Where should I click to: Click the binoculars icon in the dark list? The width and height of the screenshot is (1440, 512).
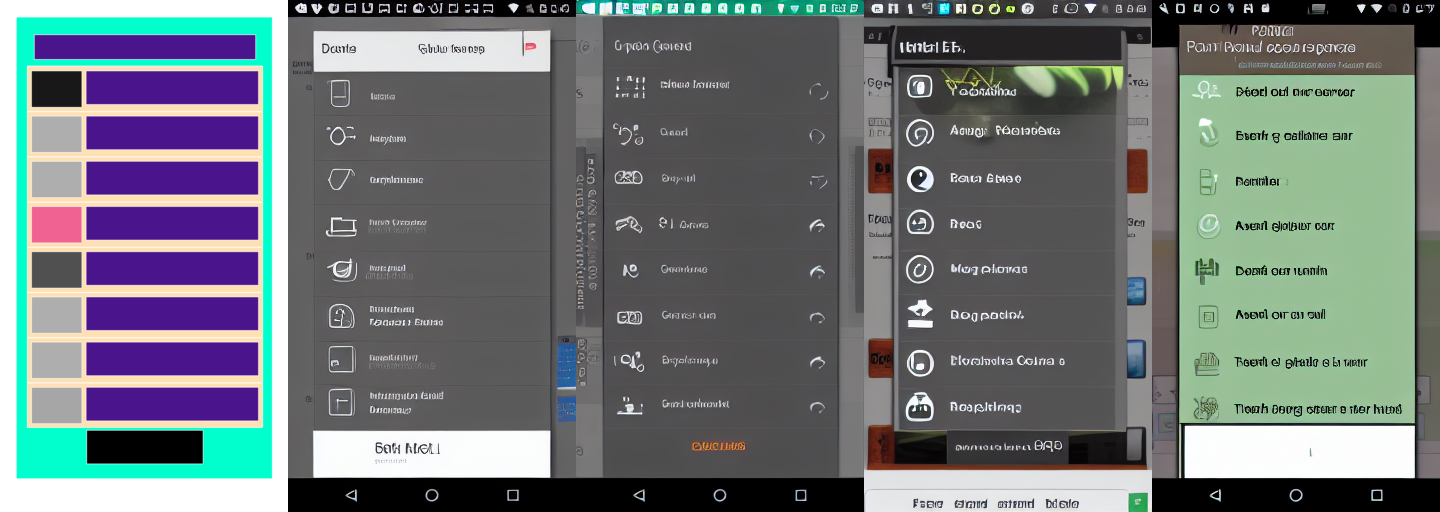tap(628, 178)
